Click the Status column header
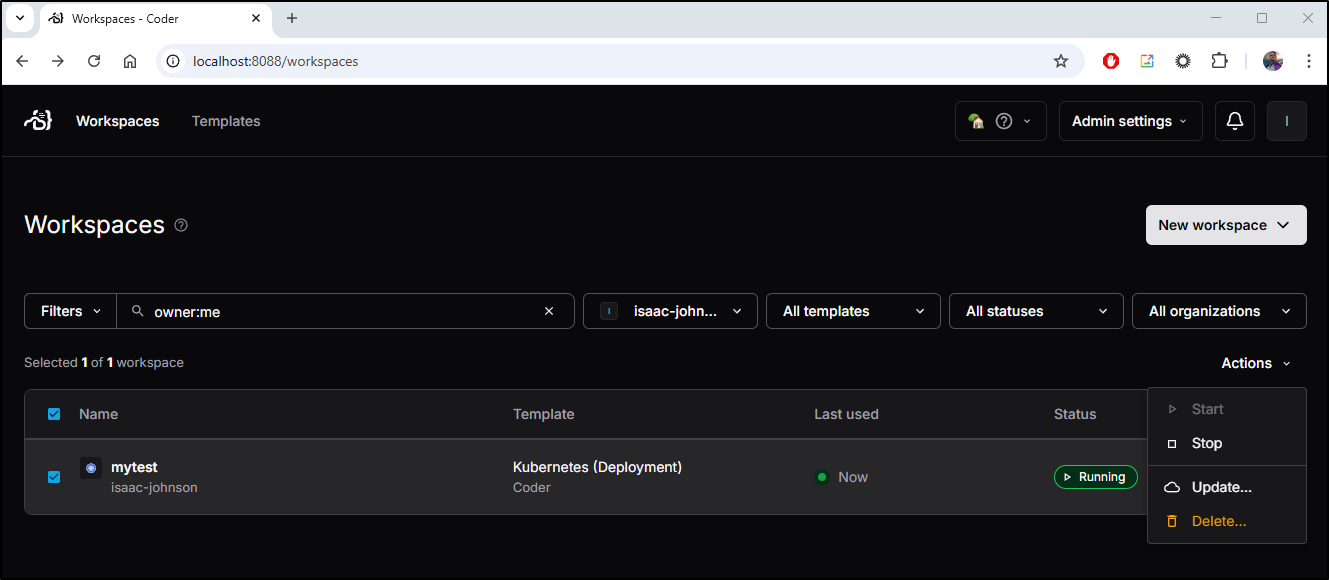Image resolution: width=1329 pixels, height=580 pixels. coord(1075,414)
